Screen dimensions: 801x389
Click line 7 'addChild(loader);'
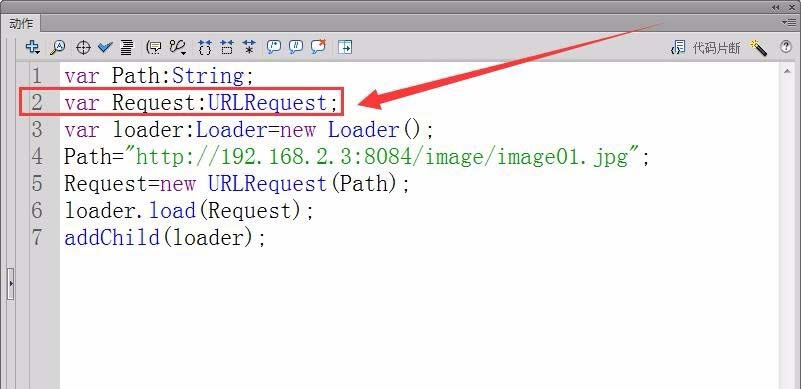(165, 238)
